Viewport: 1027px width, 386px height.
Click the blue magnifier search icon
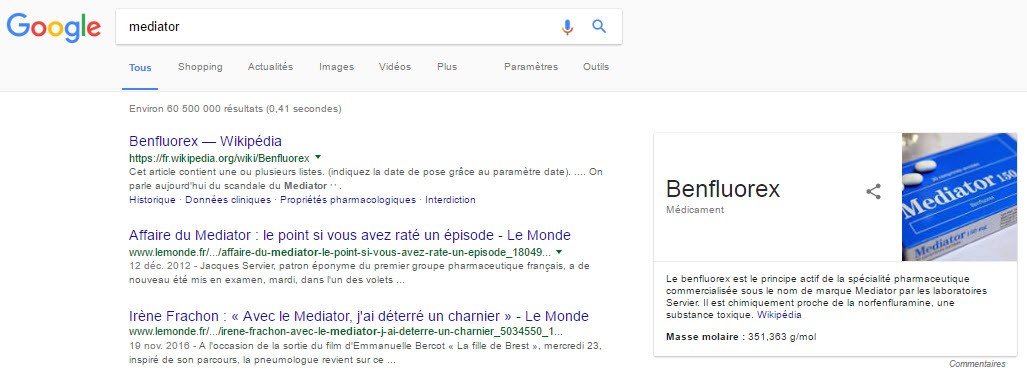coord(599,26)
